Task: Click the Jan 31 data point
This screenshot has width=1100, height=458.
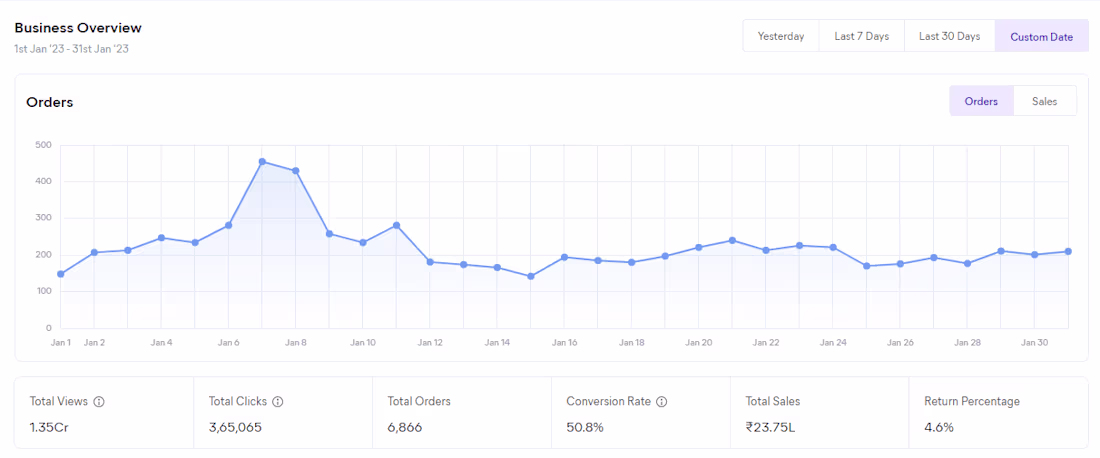Action: tap(1068, 251)
